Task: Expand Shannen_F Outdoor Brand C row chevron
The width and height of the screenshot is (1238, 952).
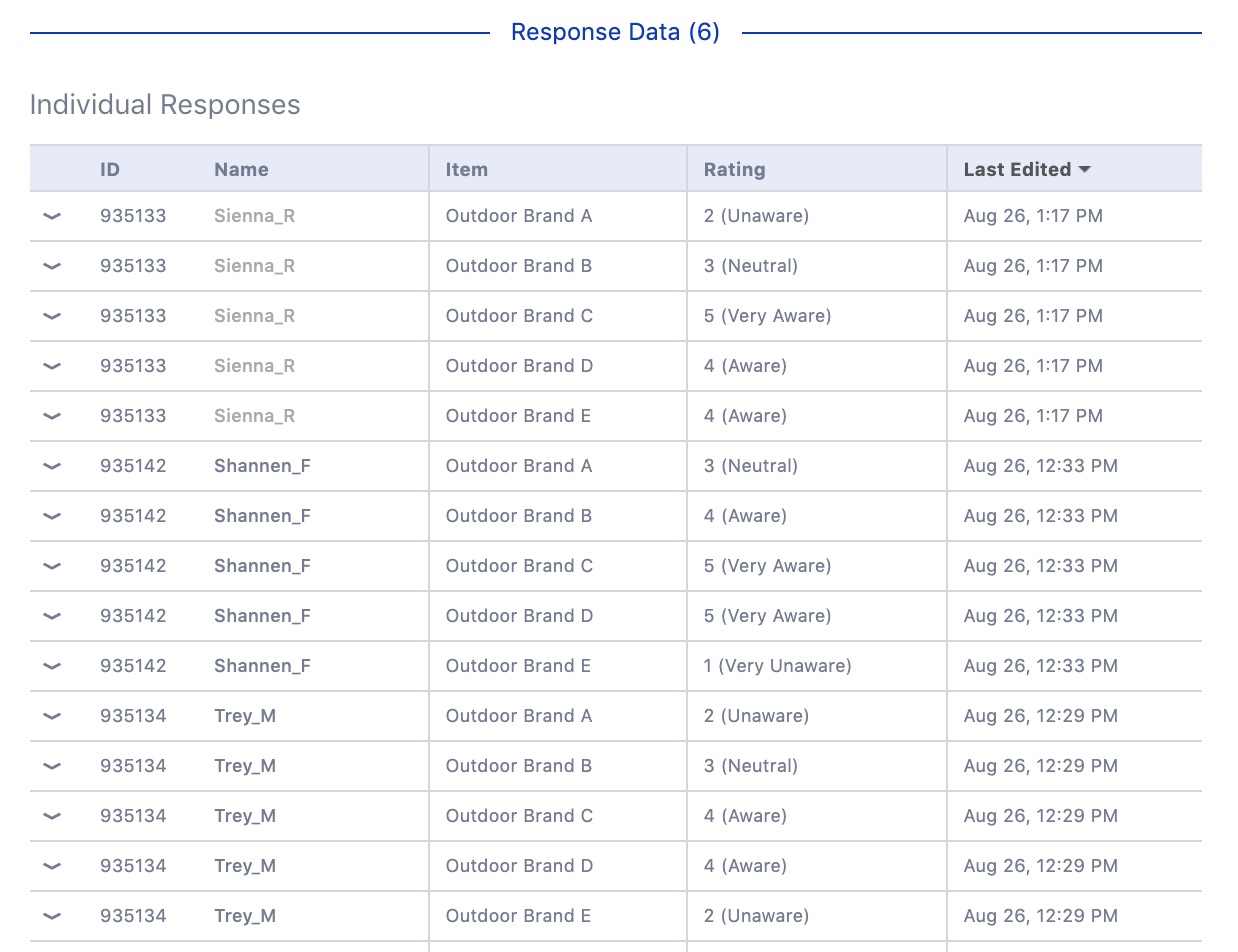Action: (52, 566)
